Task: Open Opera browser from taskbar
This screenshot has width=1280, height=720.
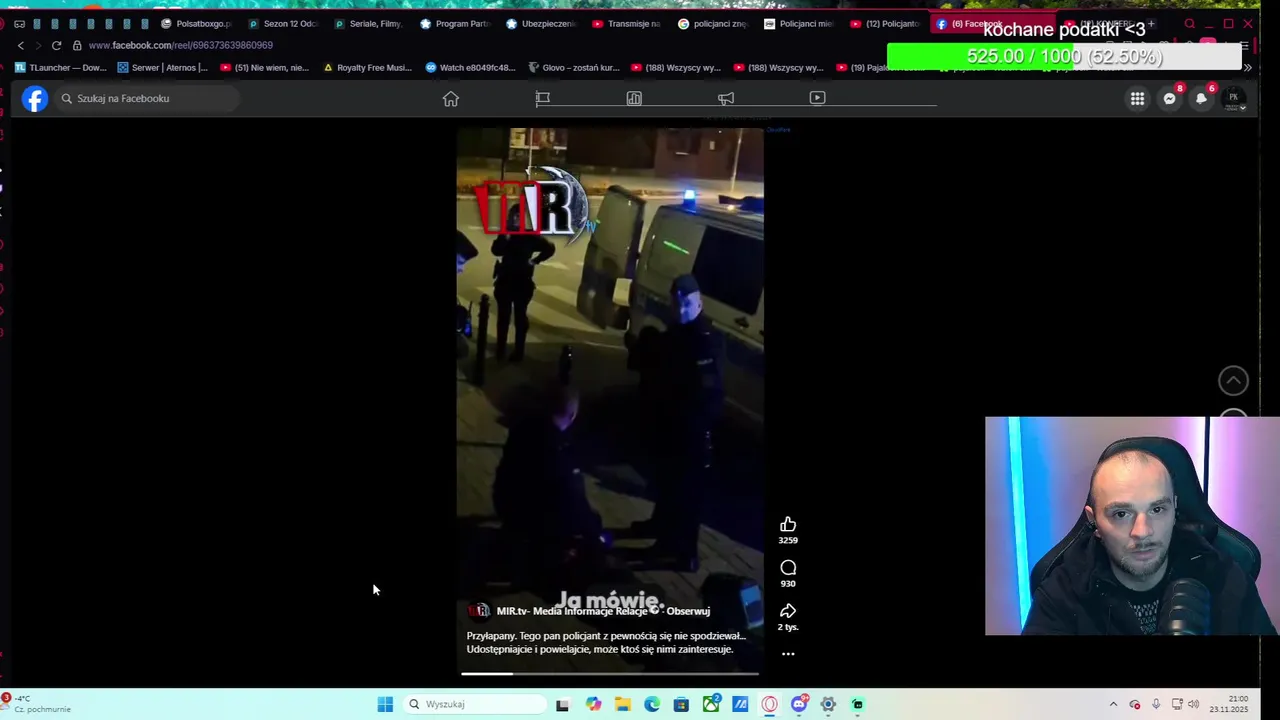Action: 769,704
